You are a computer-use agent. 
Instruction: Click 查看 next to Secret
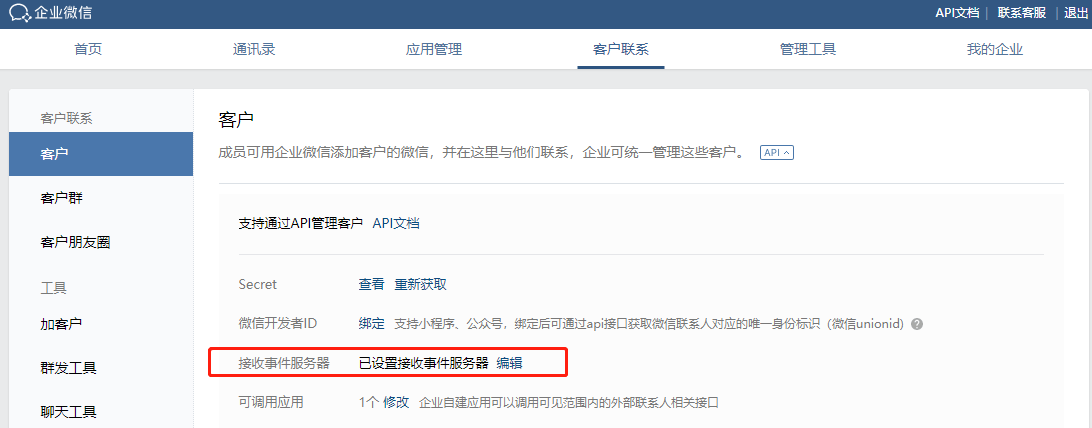click(371, 284)
